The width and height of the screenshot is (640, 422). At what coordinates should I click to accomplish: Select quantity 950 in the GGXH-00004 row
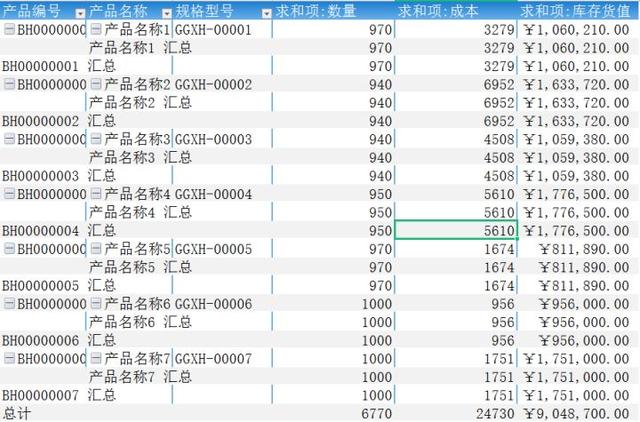[x=380, y=194]
